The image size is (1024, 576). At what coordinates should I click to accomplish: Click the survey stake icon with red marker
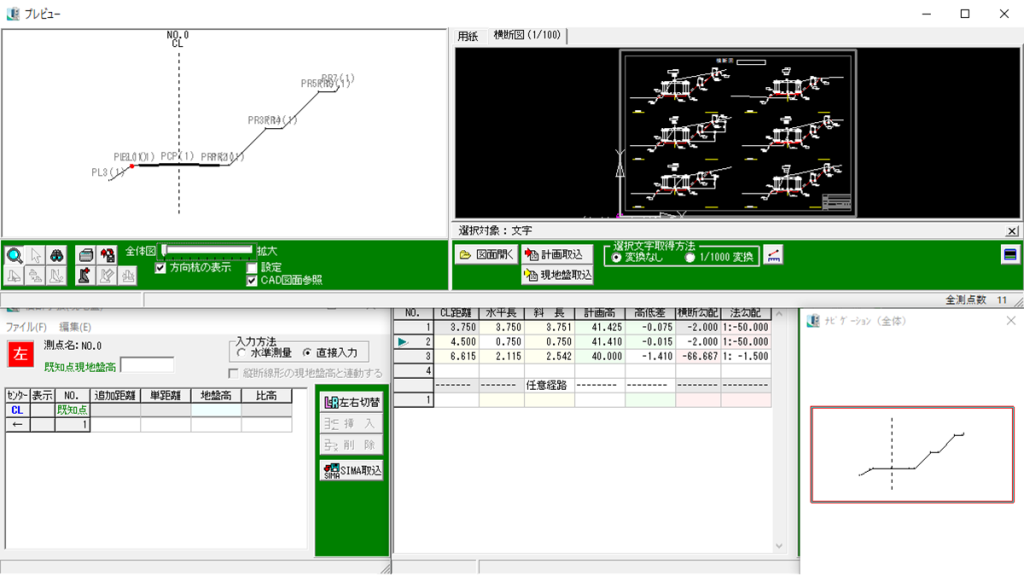[86, 276]
